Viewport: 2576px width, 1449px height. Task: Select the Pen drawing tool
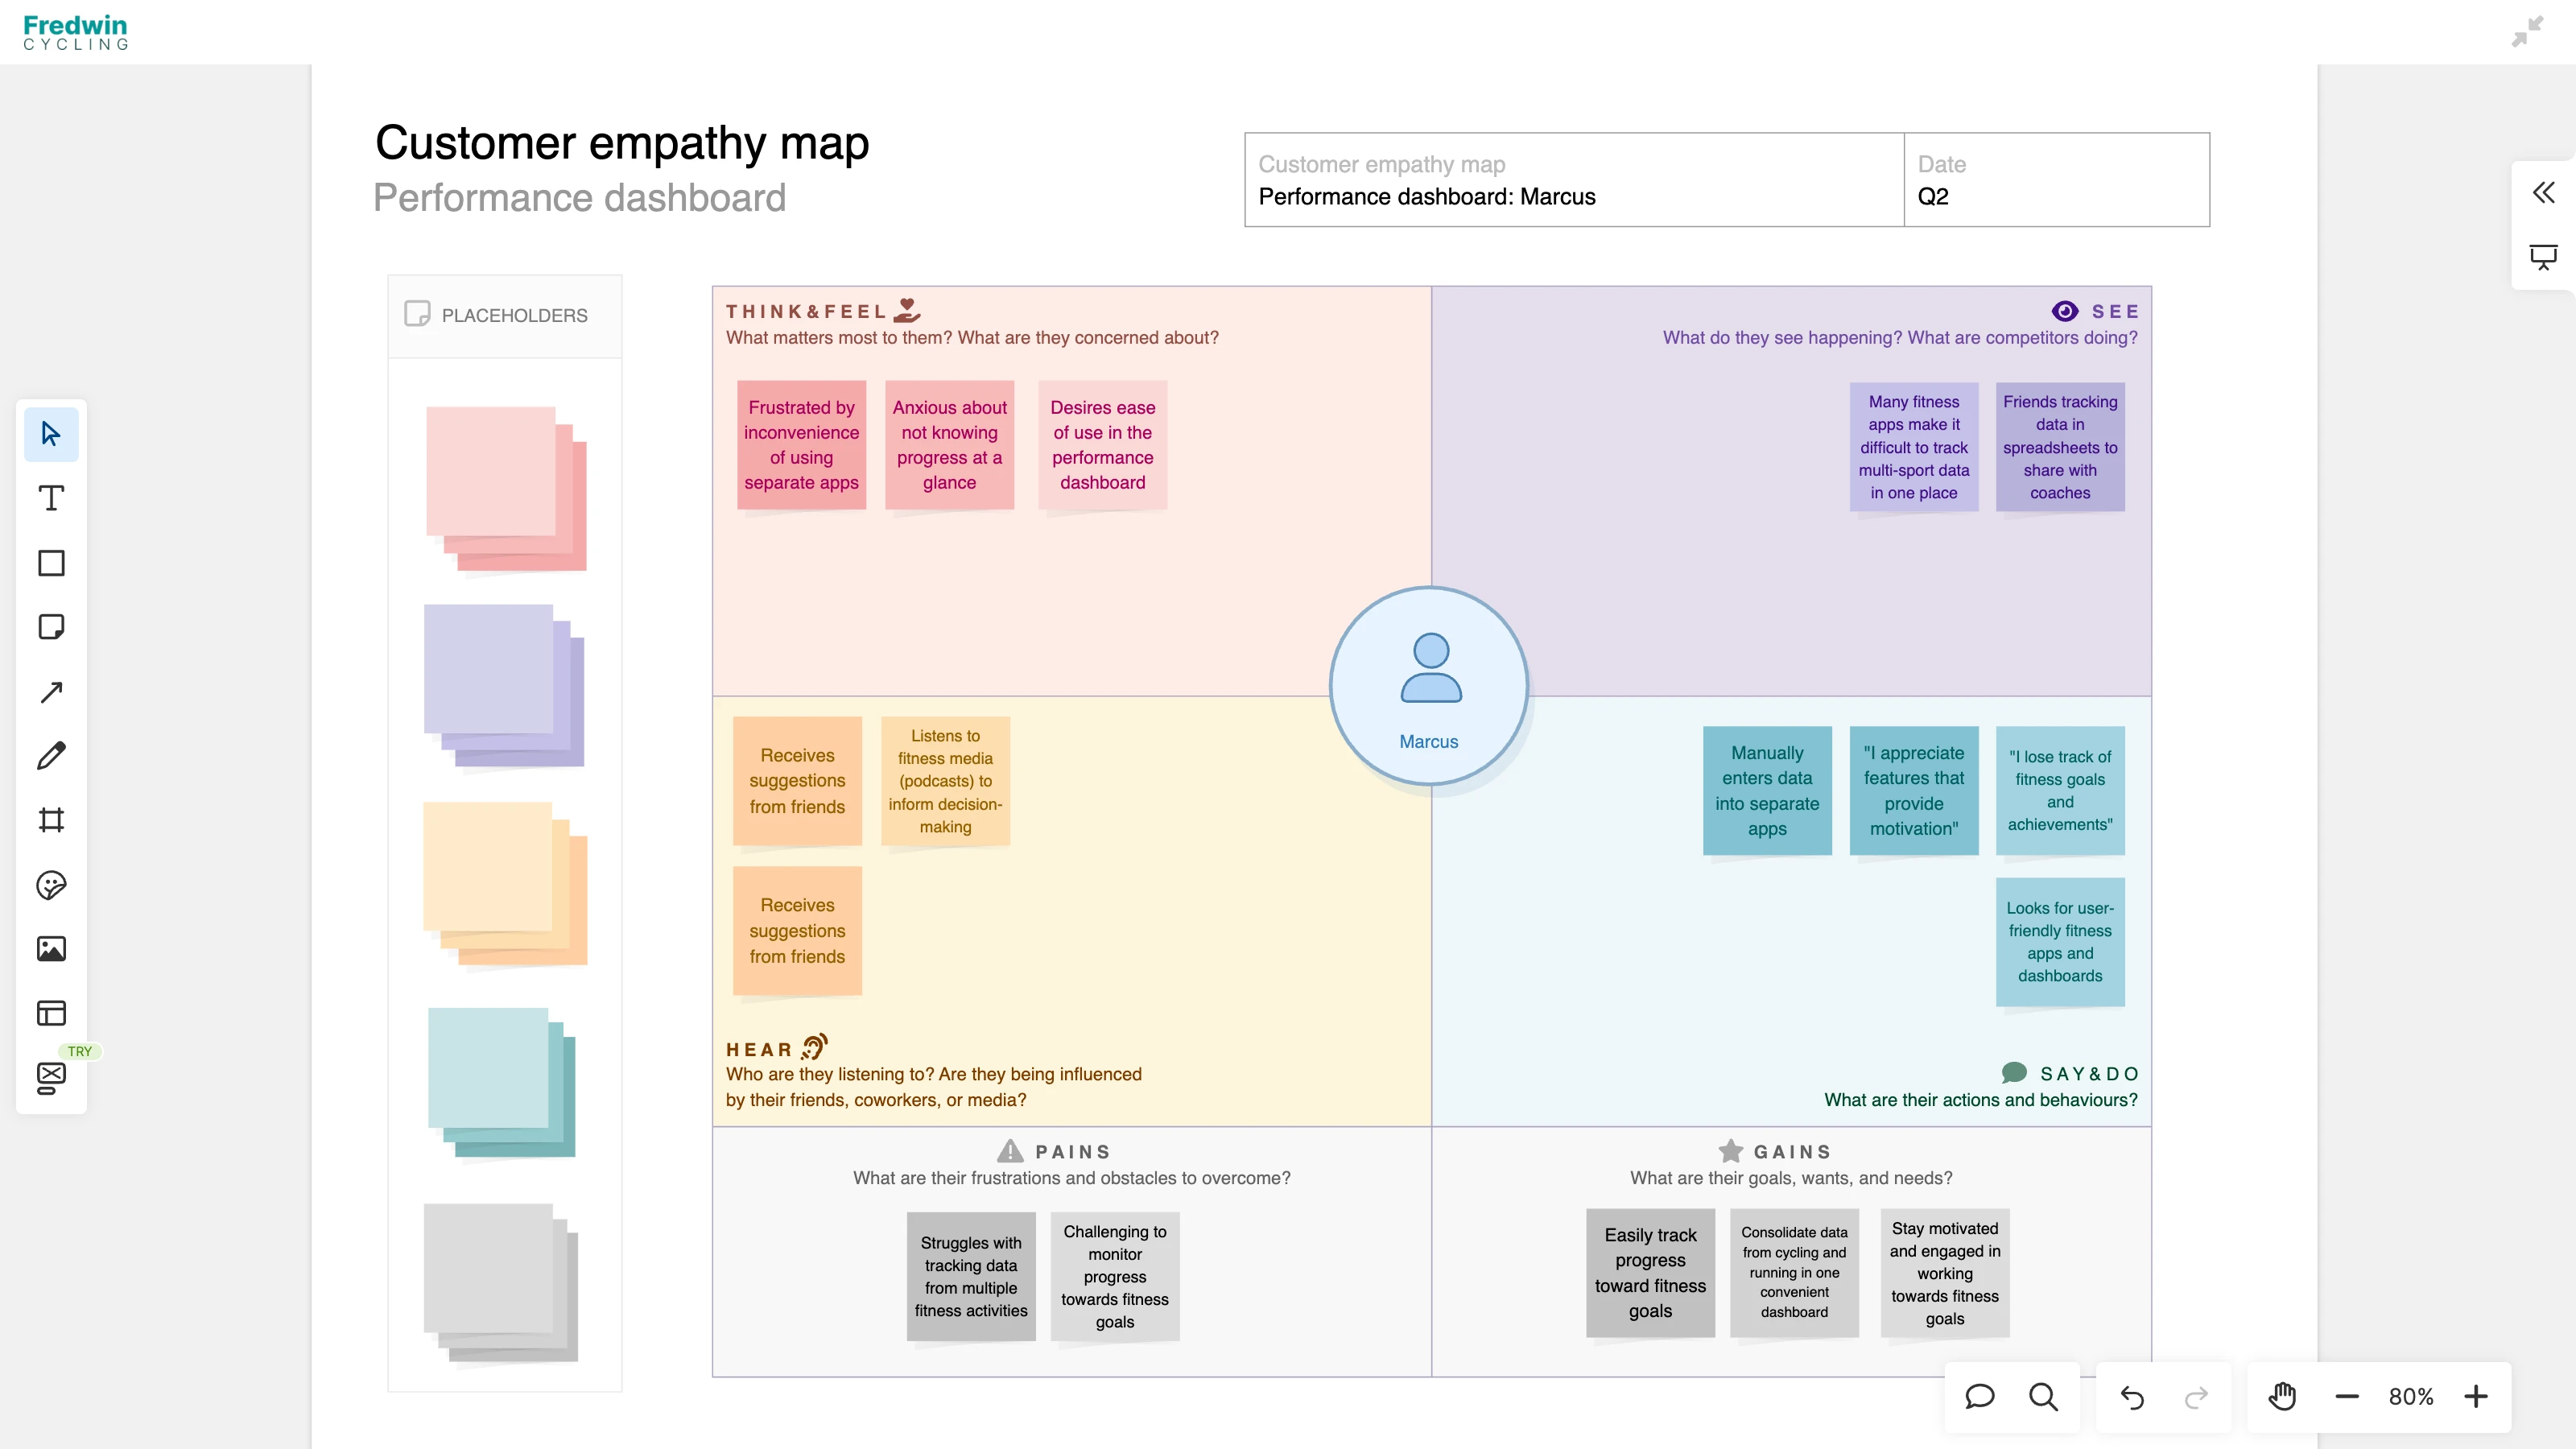pyautogui.click(x=51, y=756)
